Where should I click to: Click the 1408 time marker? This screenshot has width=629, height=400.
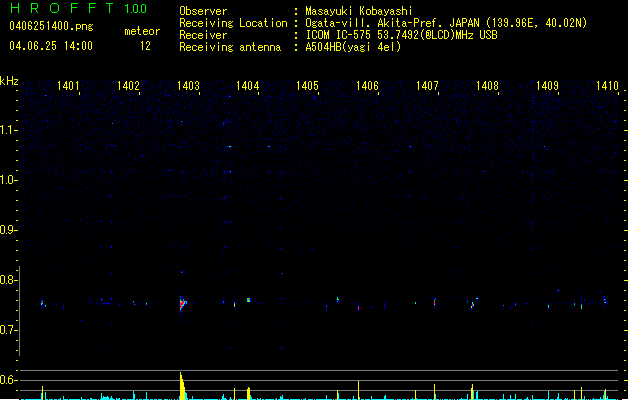tap(487, 86)
